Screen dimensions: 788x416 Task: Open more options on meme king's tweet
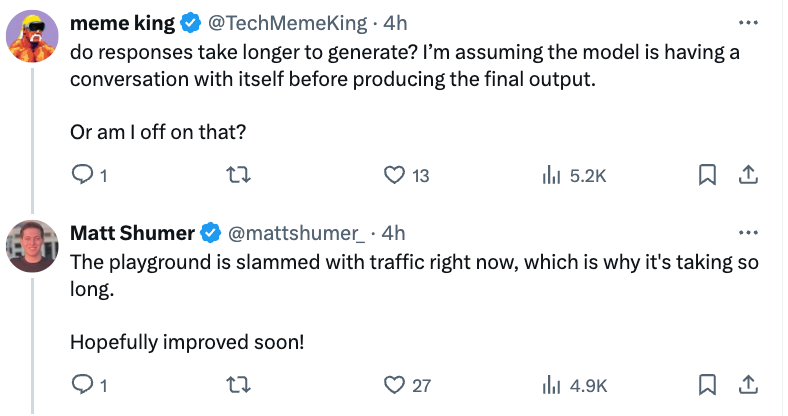[747, 23]
